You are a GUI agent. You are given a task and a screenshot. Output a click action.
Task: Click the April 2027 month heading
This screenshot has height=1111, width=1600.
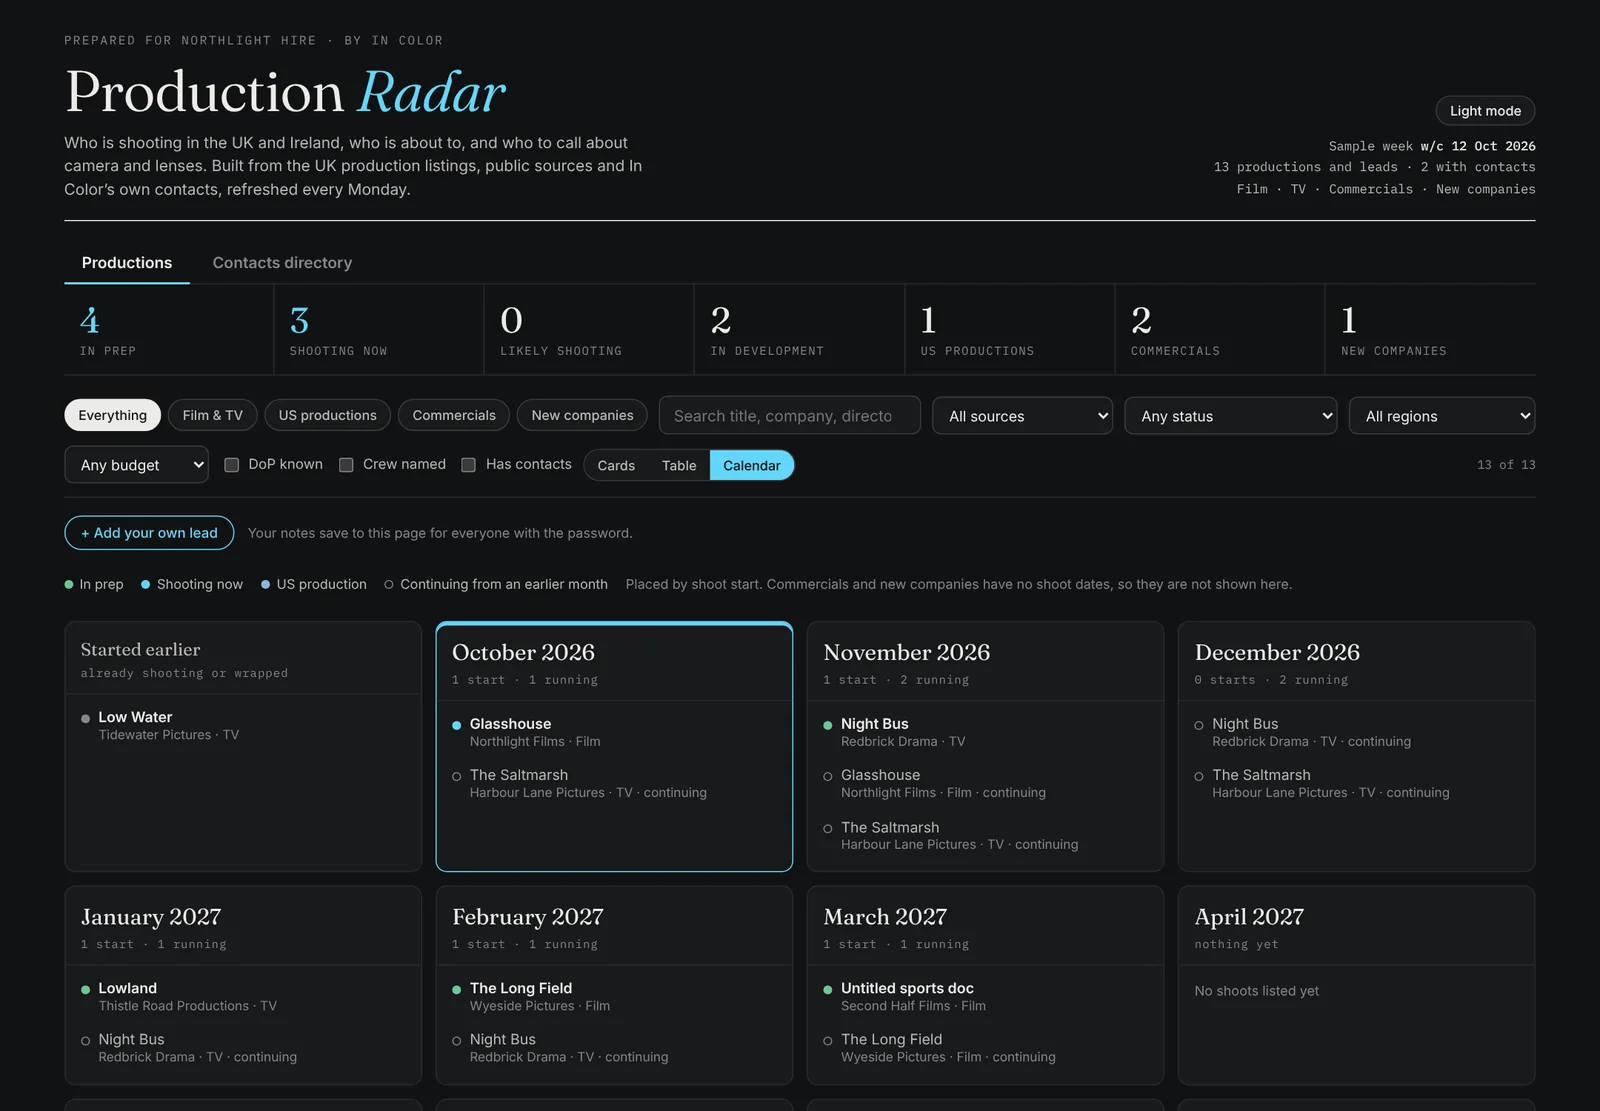click(x=1249, y=917)
